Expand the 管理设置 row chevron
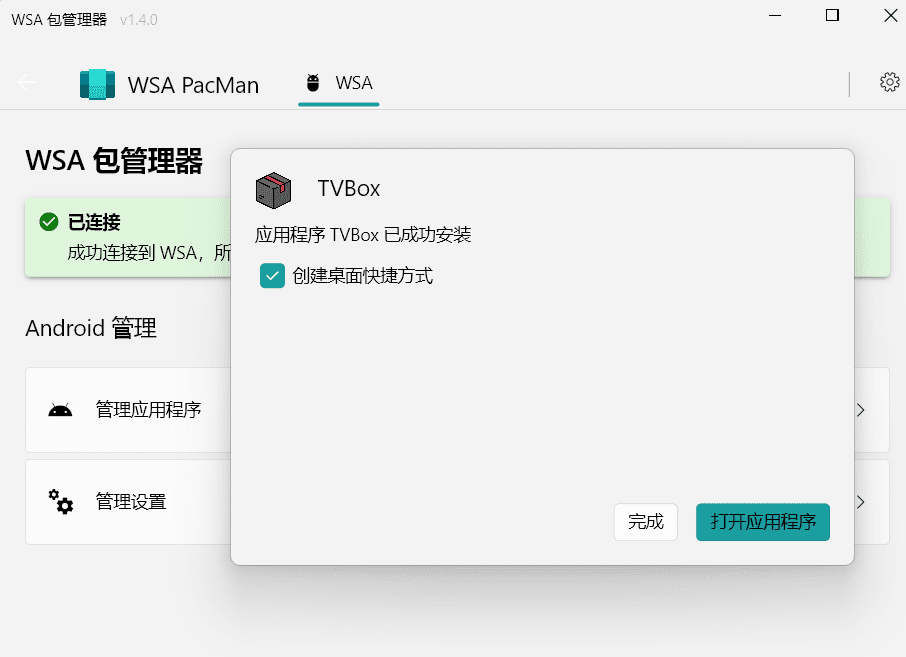Screen dimensions: 906x657 coord(862,502)
